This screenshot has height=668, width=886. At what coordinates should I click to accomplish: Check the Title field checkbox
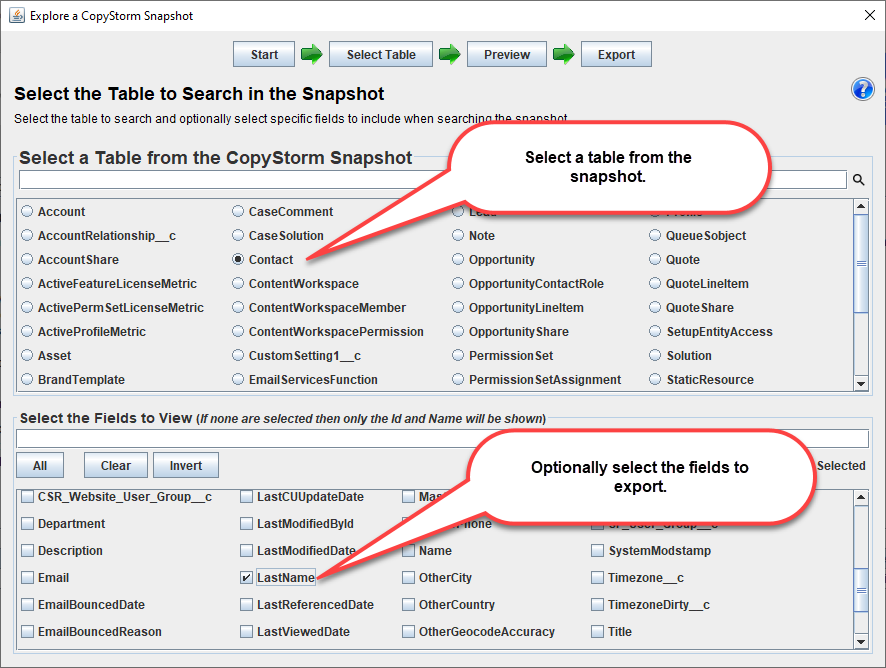point(597,631)
